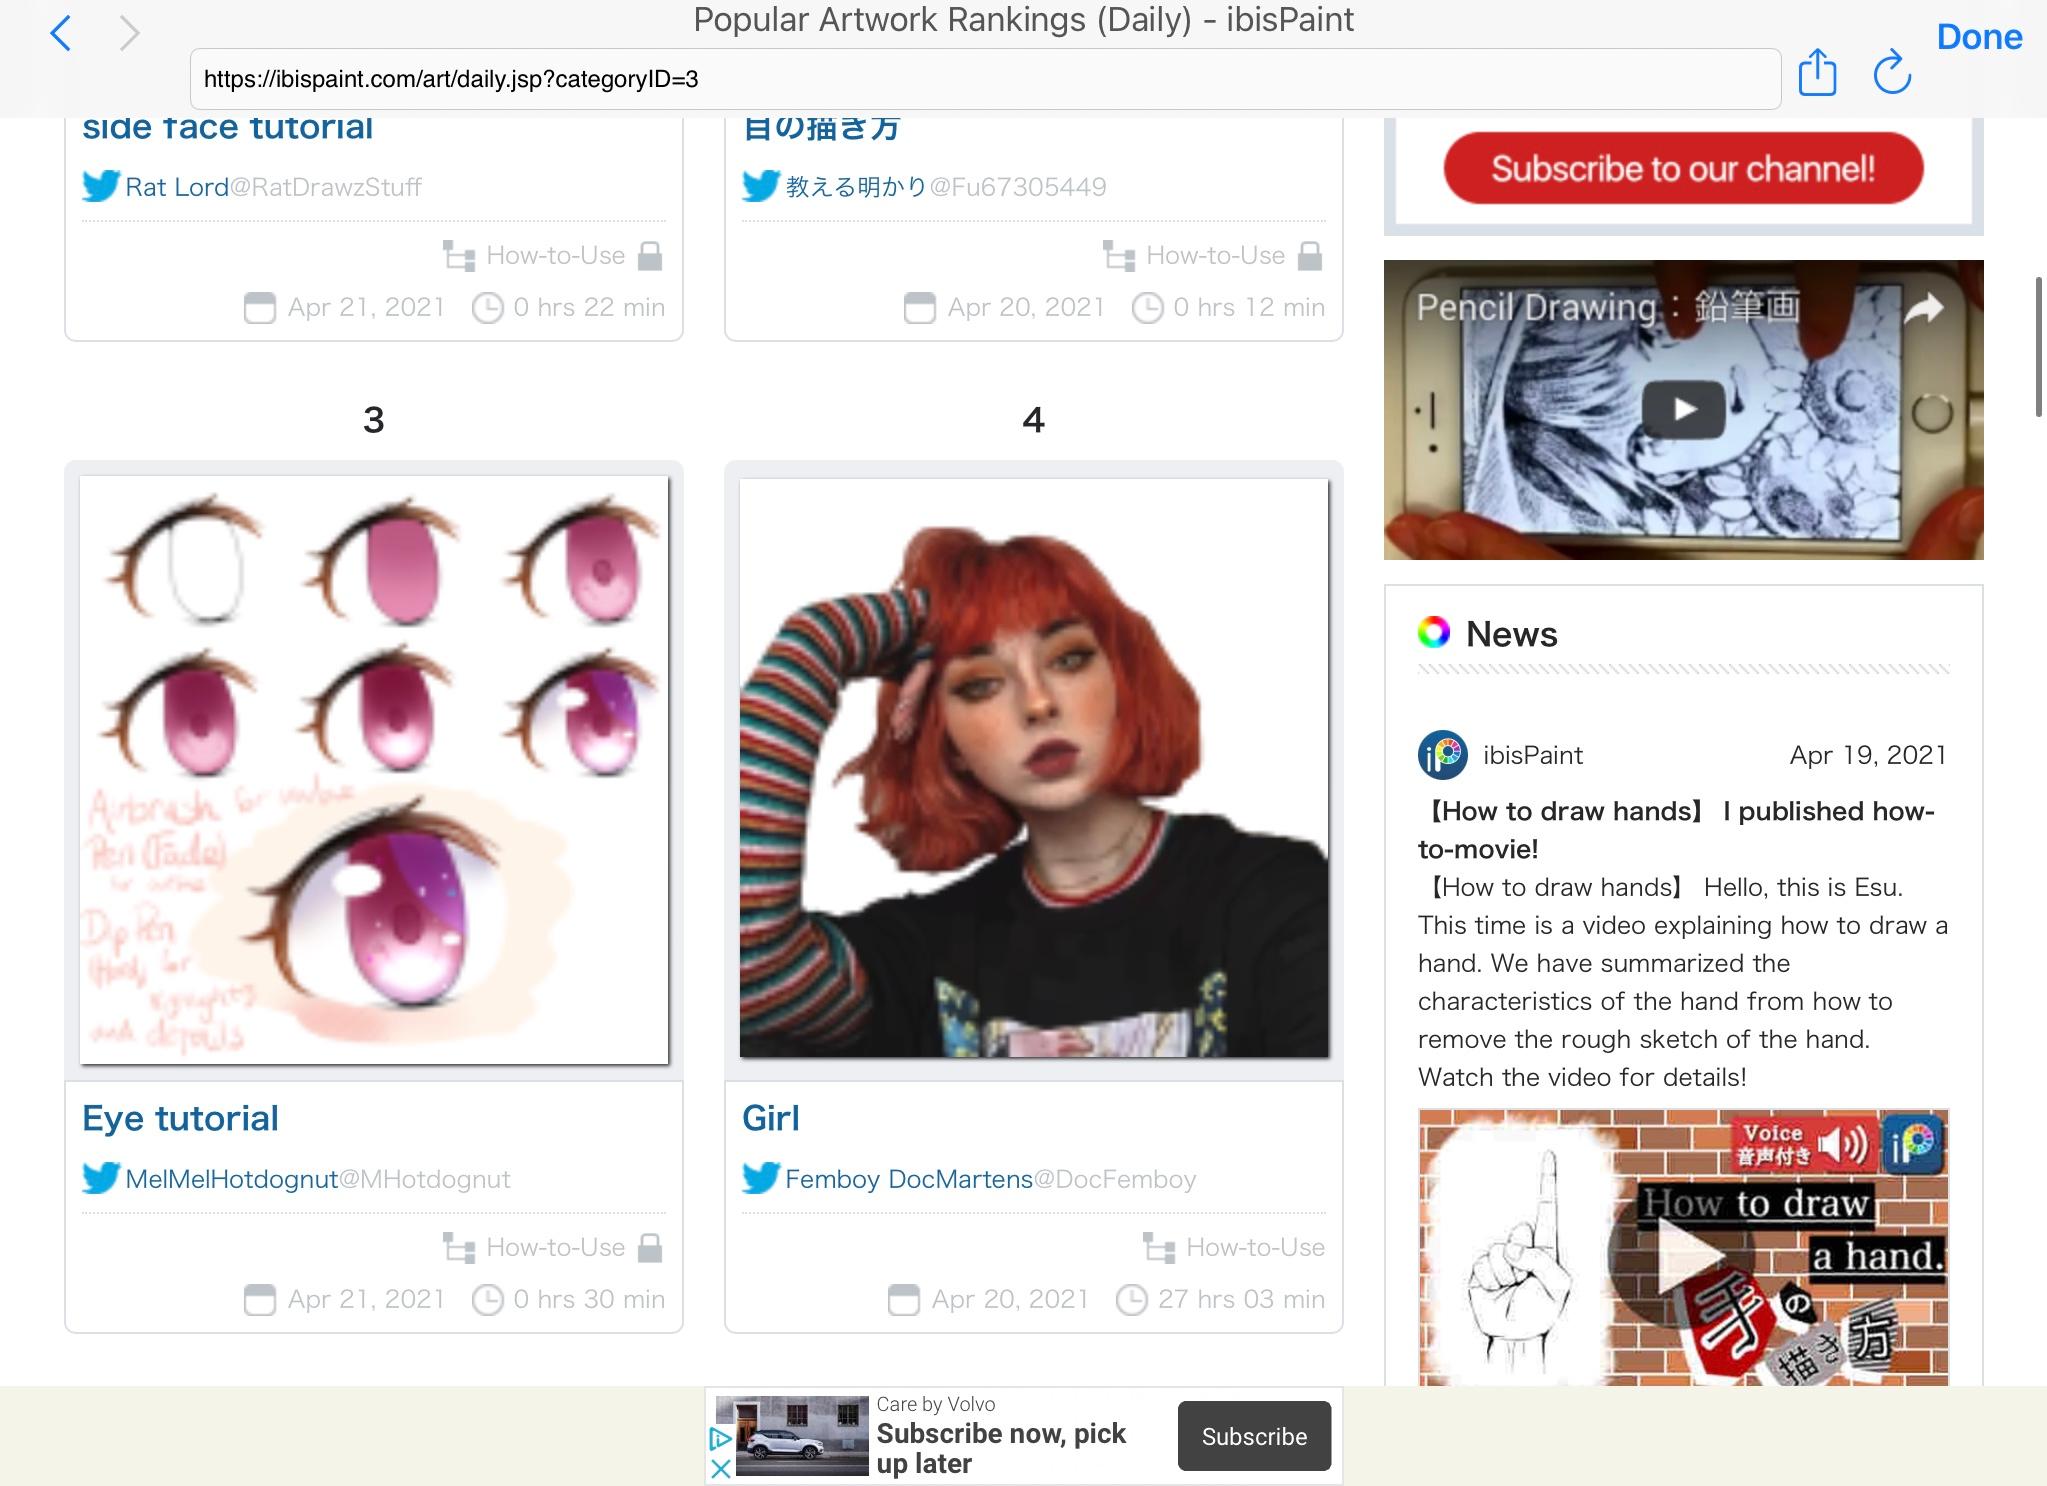Image resolution: width=2047 pixels, height=1486 pixels.
Task: Click the Eye tutorial artwork thumbnail
Action: (x=374, y=769)
